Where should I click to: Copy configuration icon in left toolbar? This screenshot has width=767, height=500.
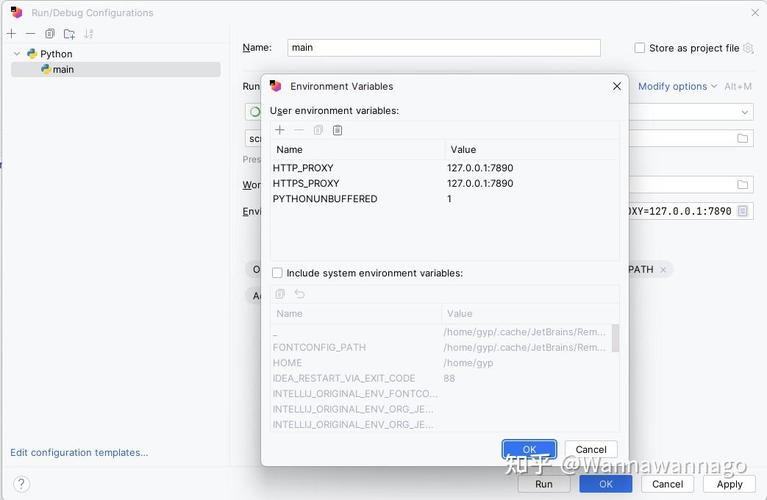[49, 34]
